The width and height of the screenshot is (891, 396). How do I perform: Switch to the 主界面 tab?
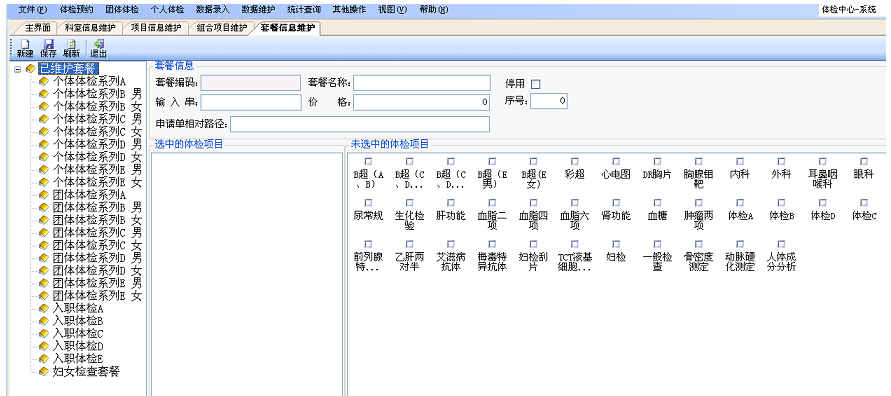(38, 28)
